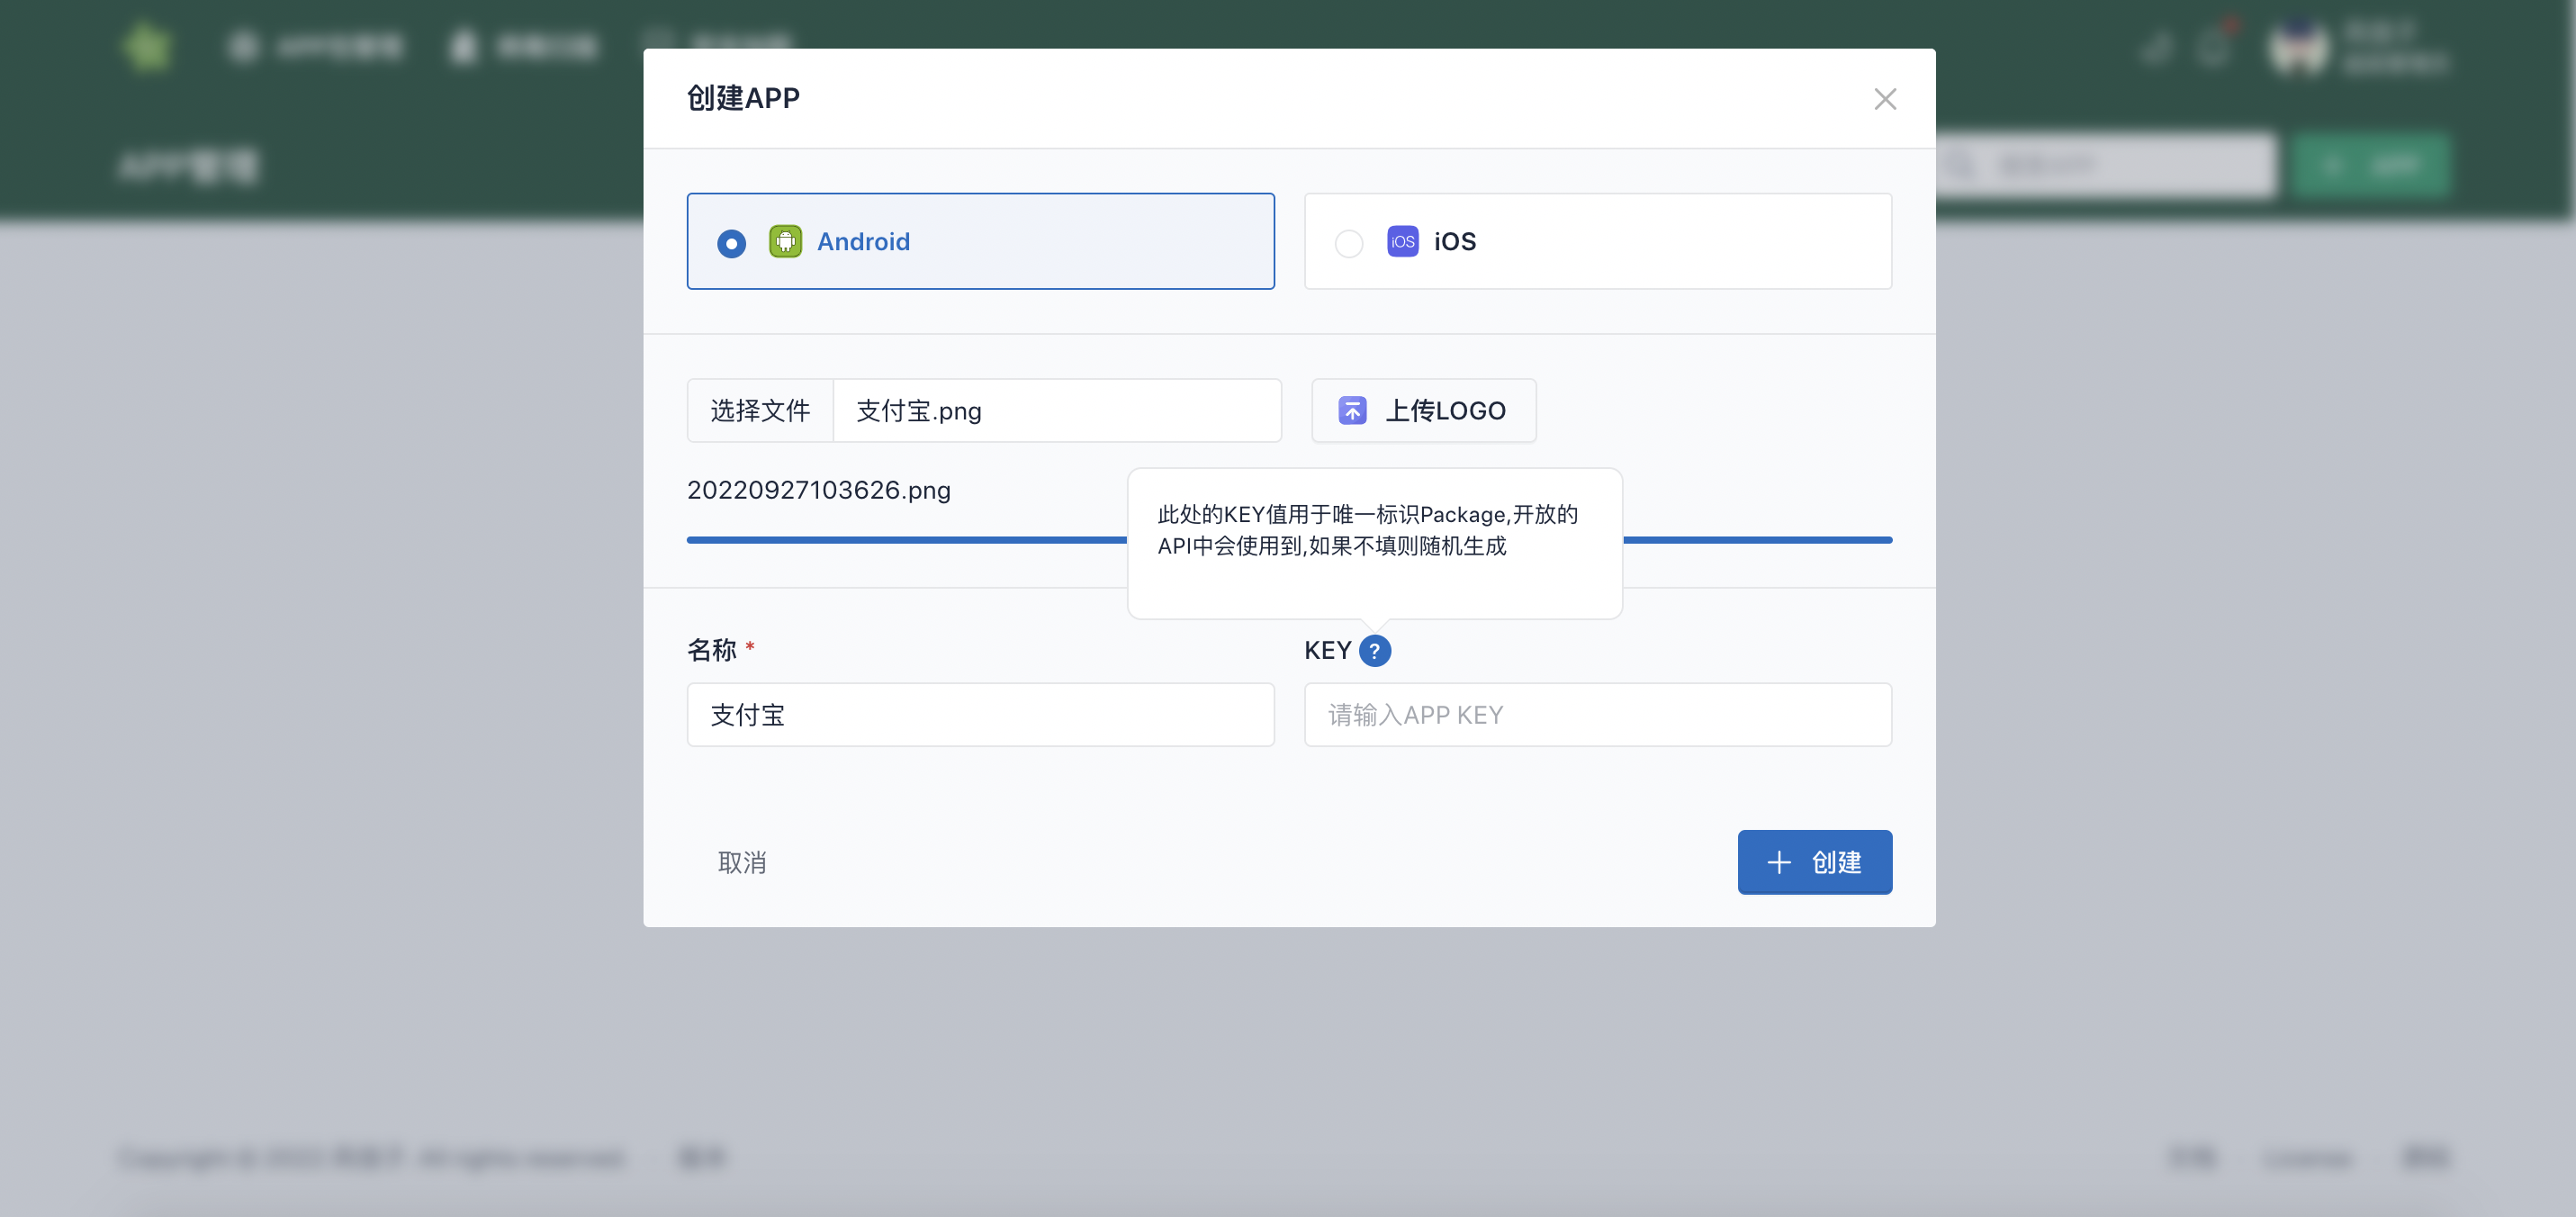Viewport: 2576px width, 1217px height.
Task: Click the upload arrow icon beside 上传LOGO
Action: (x=1352, y=410)
